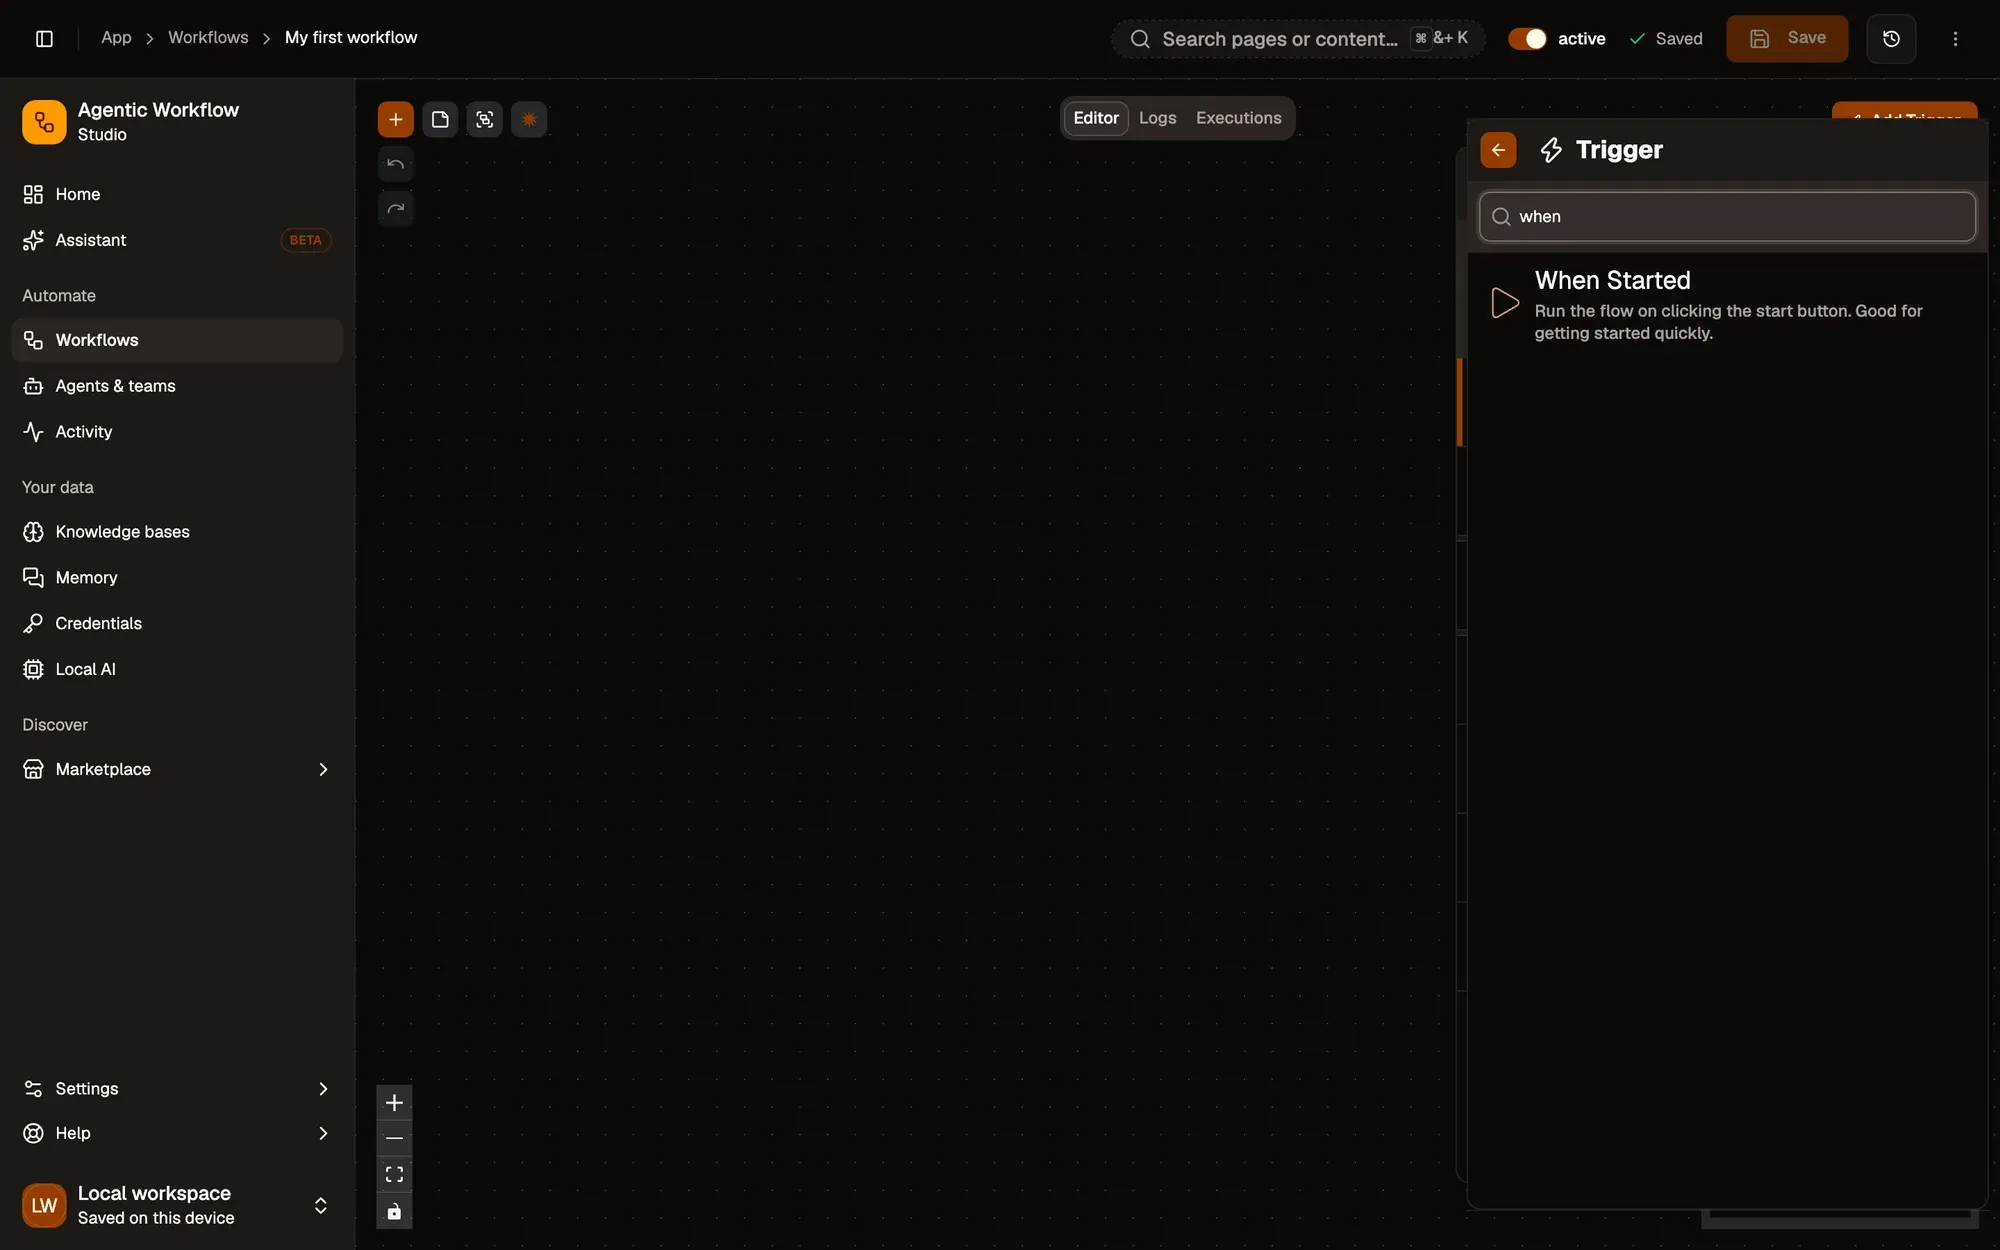
Task: Open the Home page
Action: click(x=177, y=194)
